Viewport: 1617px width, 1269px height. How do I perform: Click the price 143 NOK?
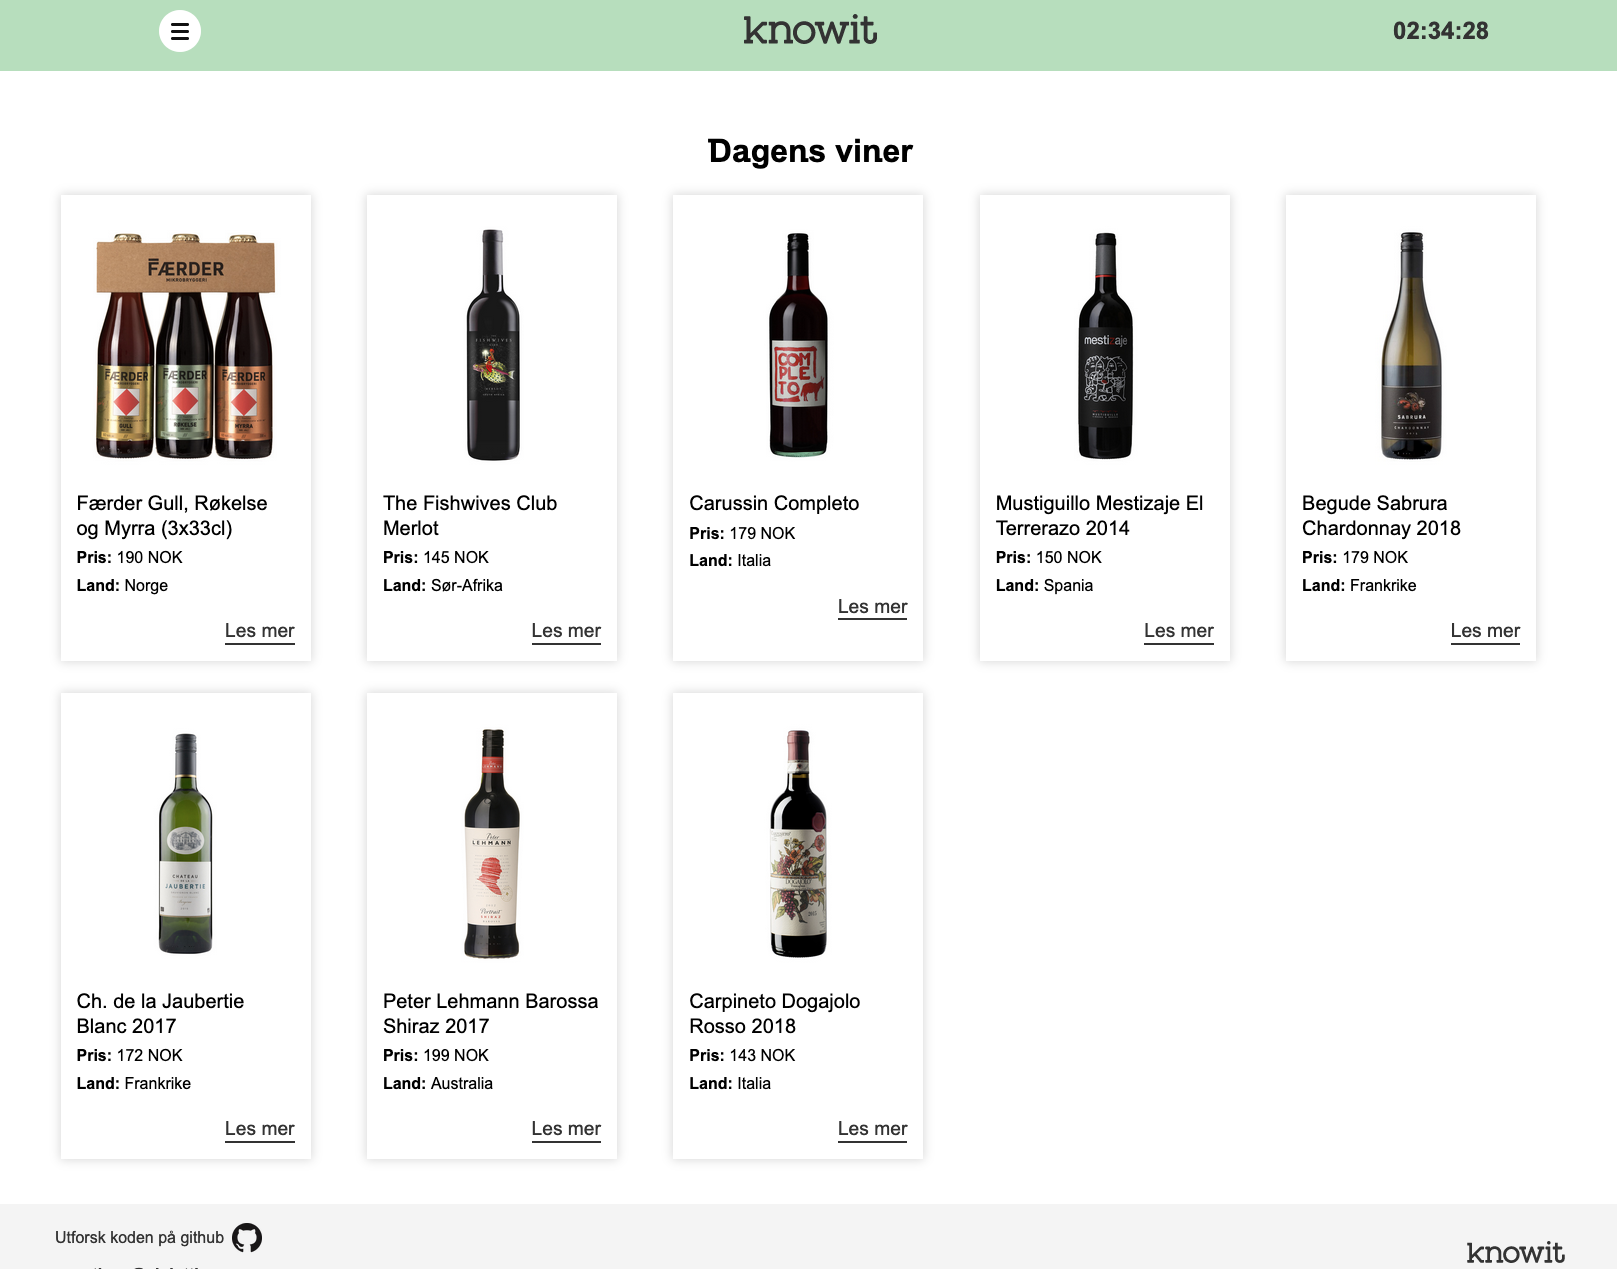[x=762, y=1055]
